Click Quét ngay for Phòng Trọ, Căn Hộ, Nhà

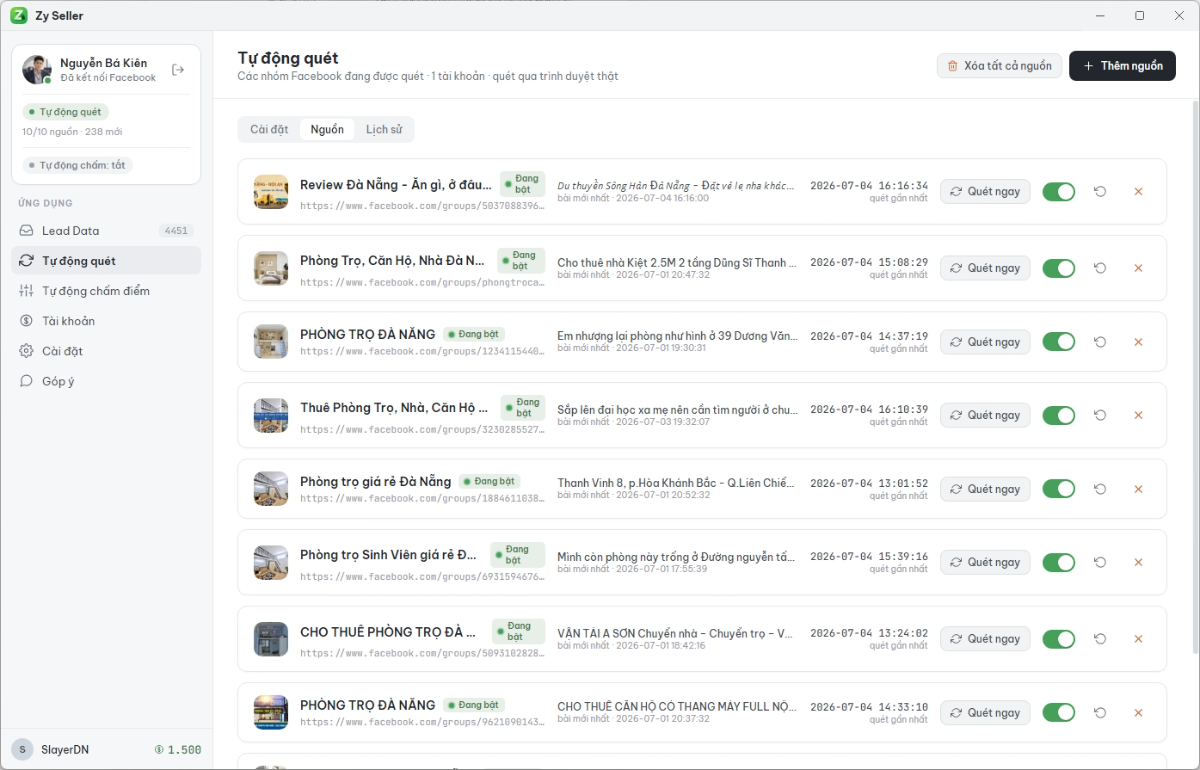[x=985, y=268]
